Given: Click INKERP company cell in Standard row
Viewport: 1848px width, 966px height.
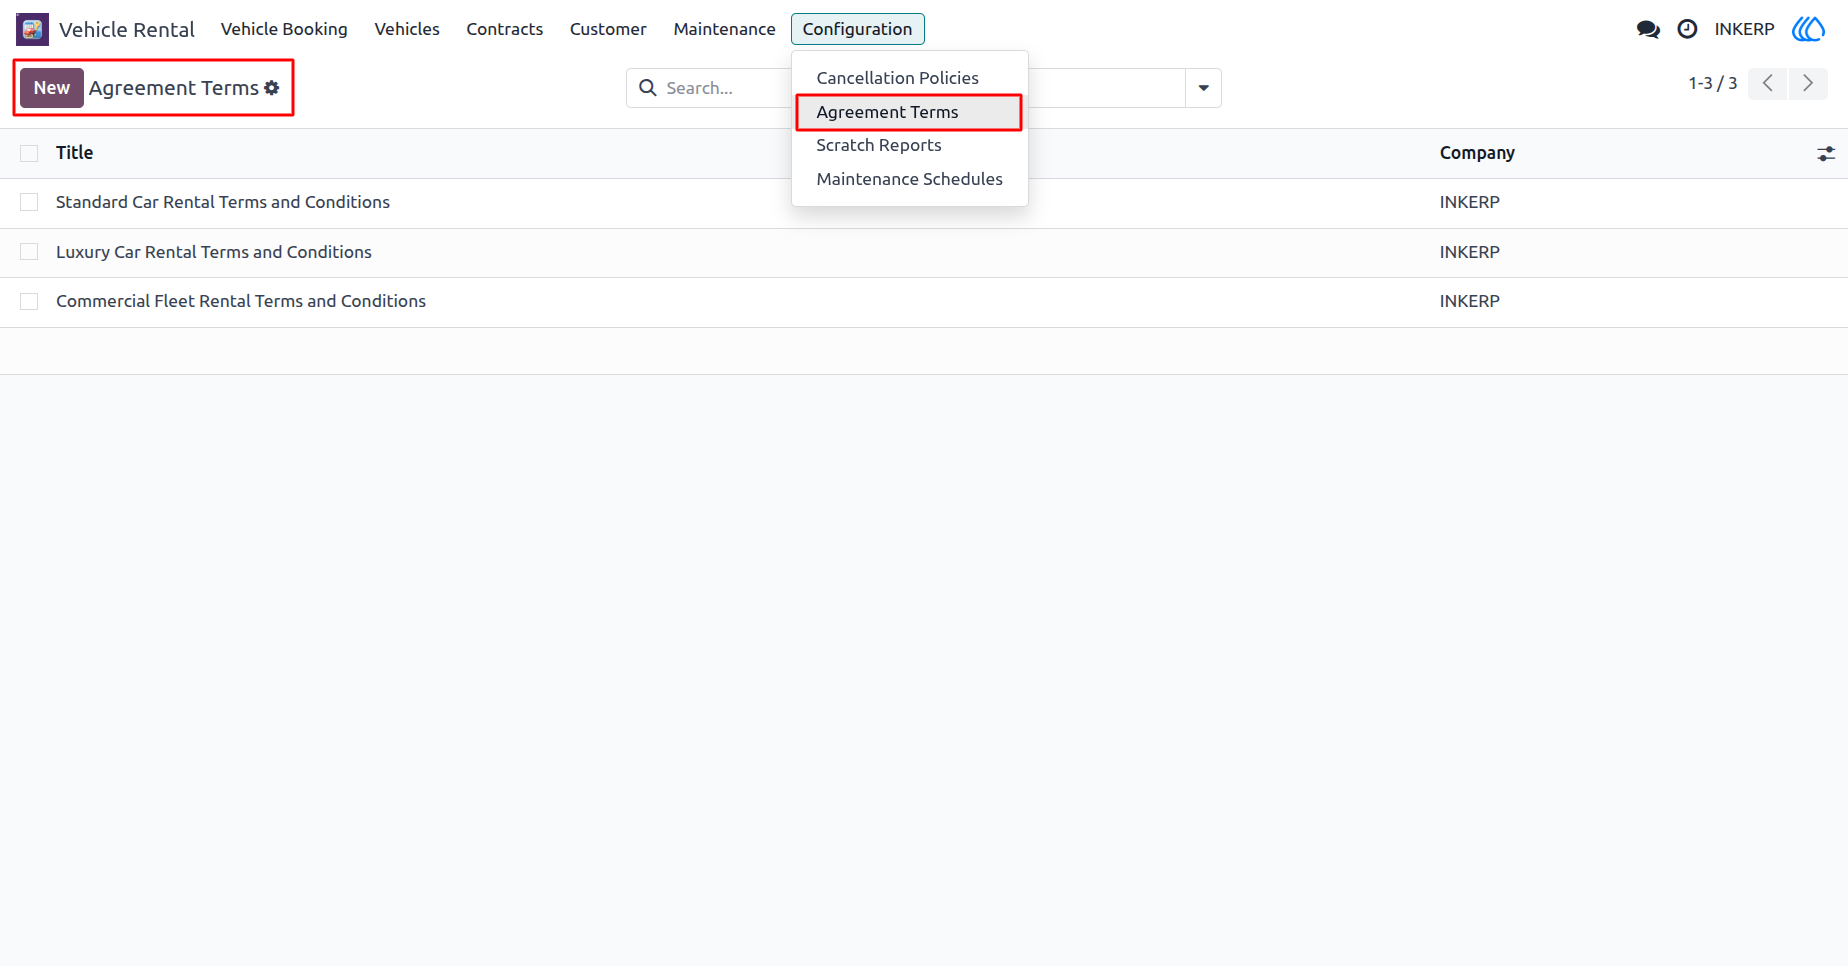Looking at the screenshot, I should [1470, 202].
